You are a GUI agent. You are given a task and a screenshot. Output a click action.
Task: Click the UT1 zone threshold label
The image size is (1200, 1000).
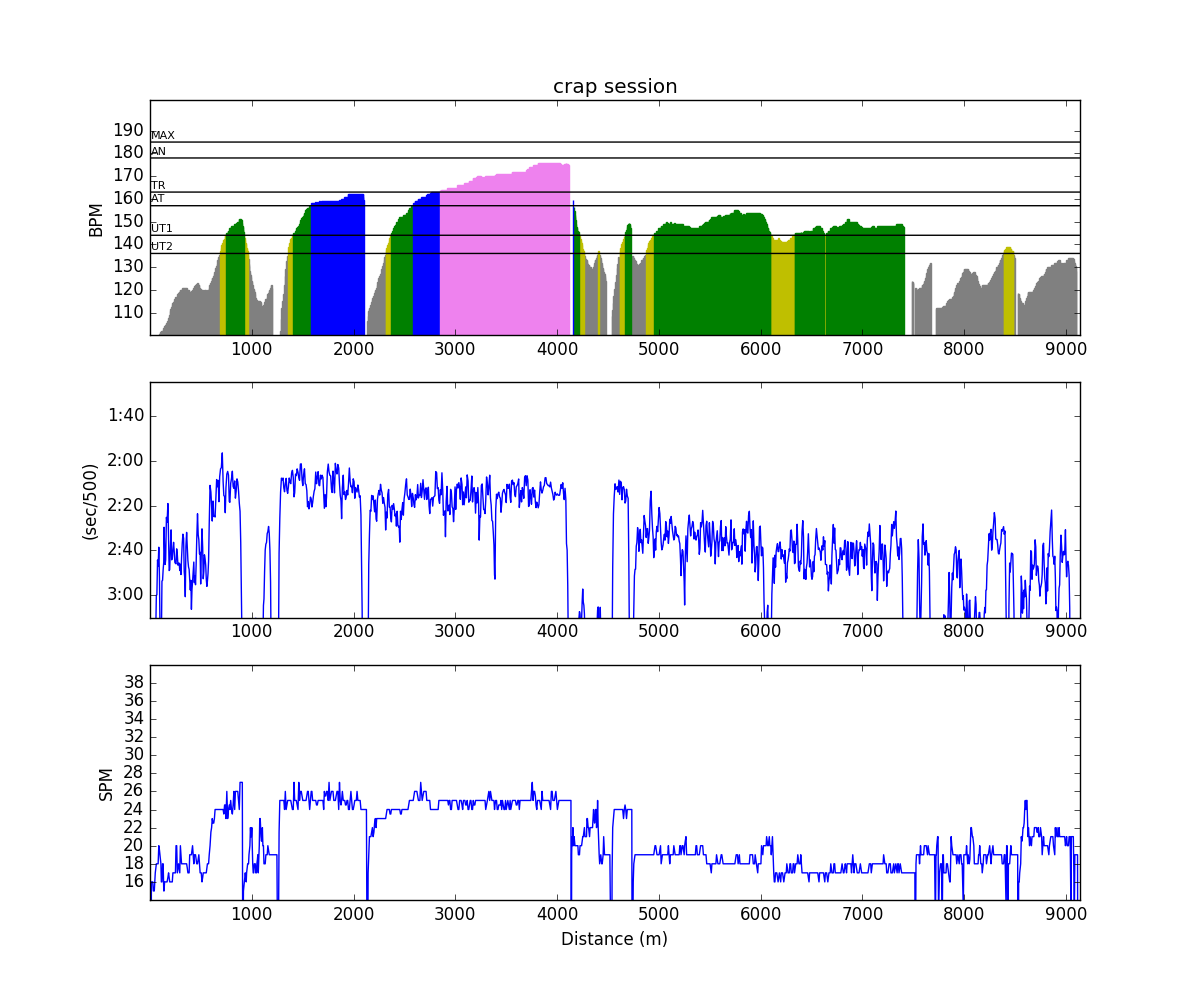162,228
